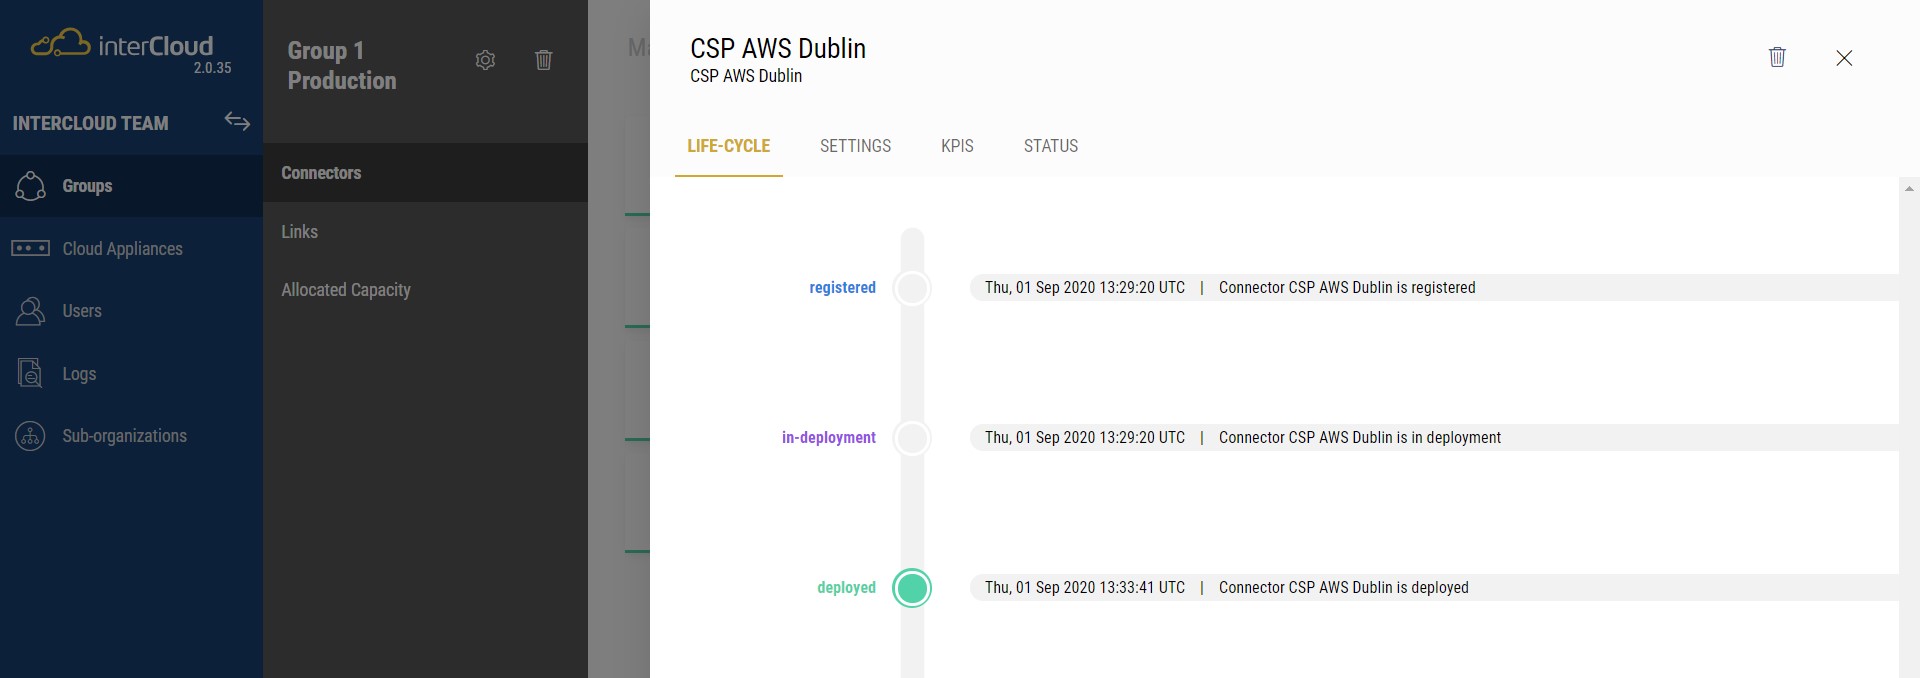Viewport: 1920px width, 678px height.
Task: Open Links in the group menu
Action: click(299, 231)
